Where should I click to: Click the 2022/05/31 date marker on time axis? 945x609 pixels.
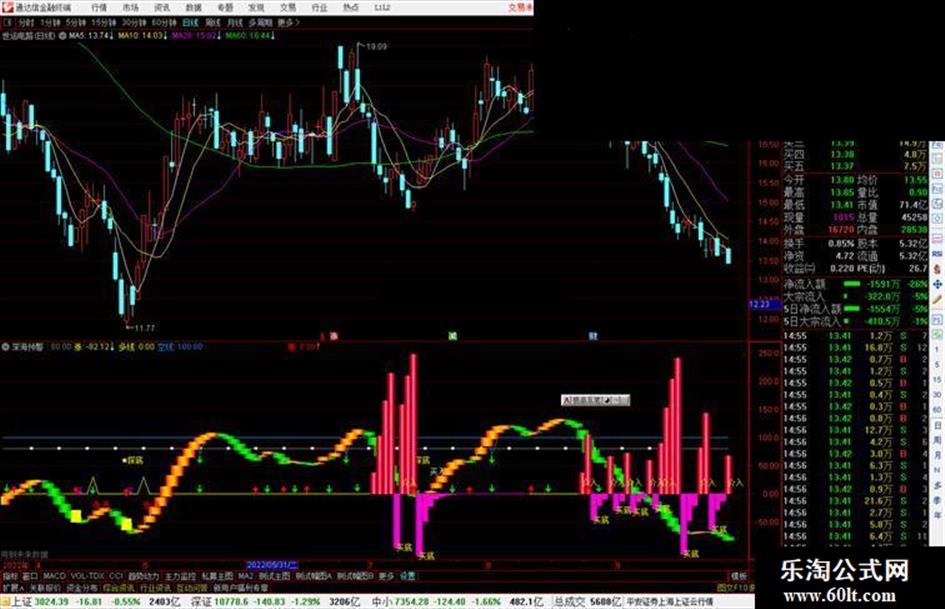(x=272, y=565)
